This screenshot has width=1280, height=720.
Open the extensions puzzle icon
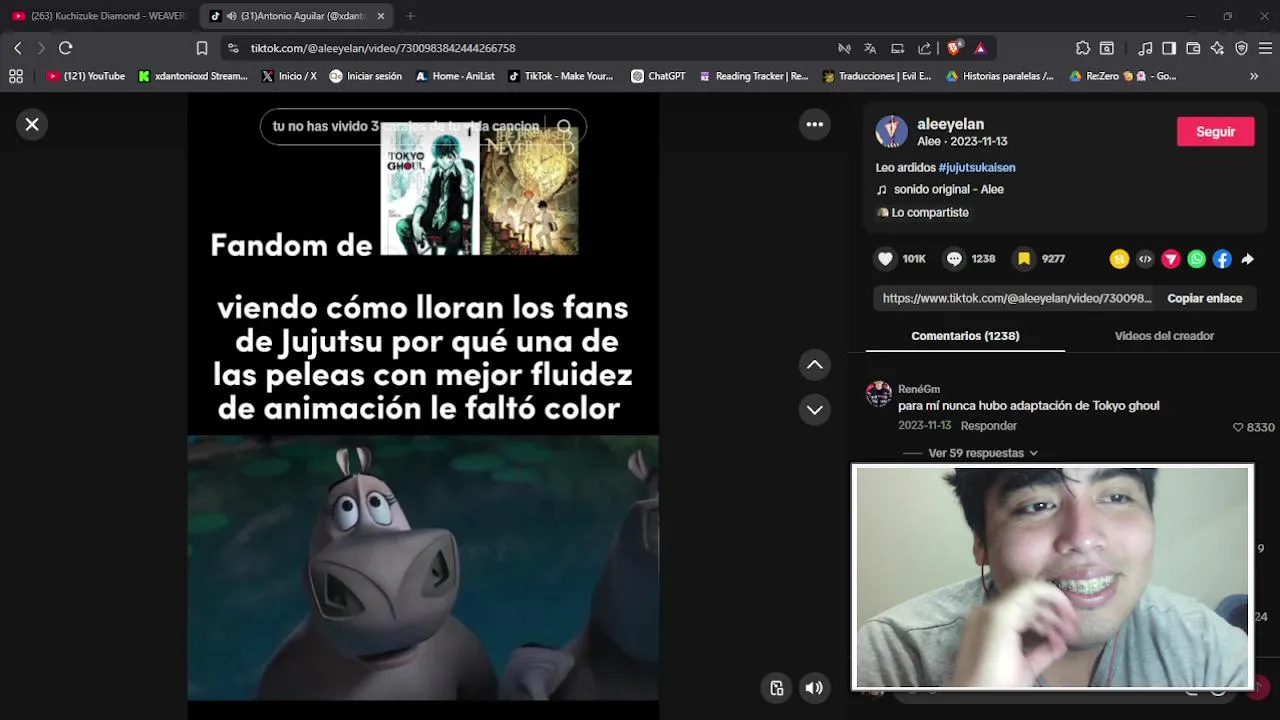tap(1083, 48)
